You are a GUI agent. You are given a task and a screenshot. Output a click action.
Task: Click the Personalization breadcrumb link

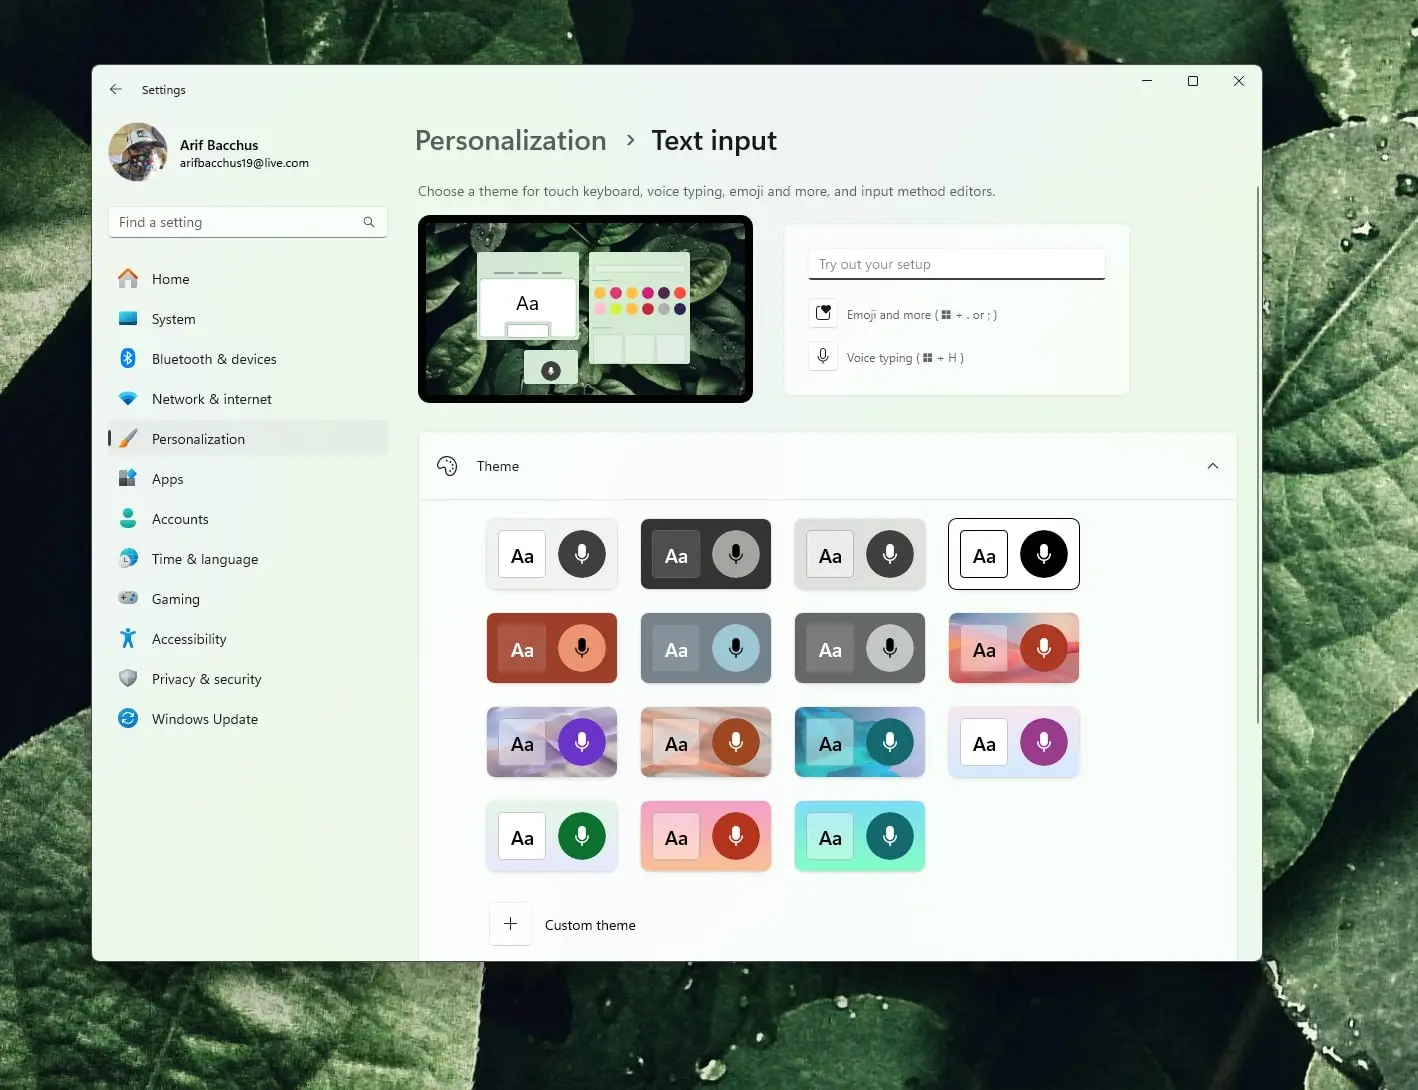point(510,141)
